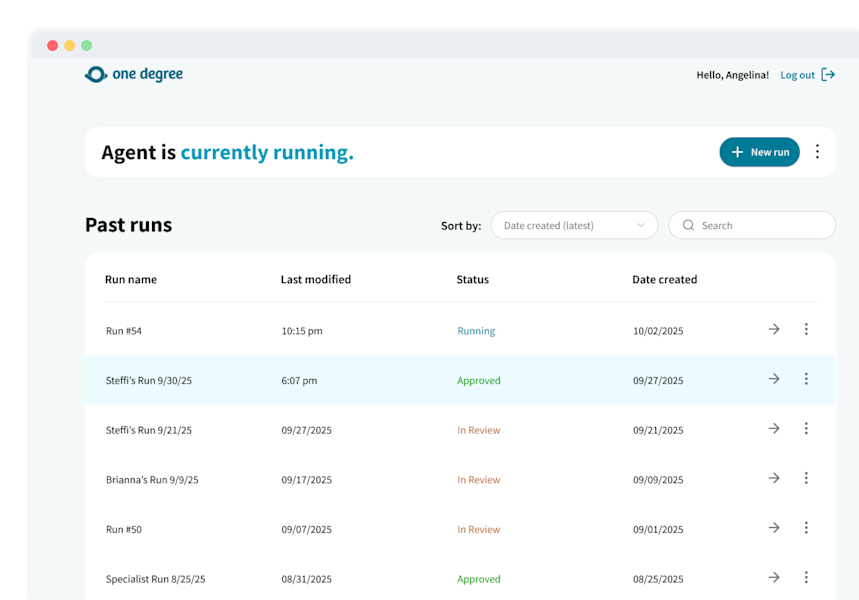This screenshot has width=859, height=600.
Task: Show more options for Specialist Run 8/25/25
Action: [x=806, y=578]
